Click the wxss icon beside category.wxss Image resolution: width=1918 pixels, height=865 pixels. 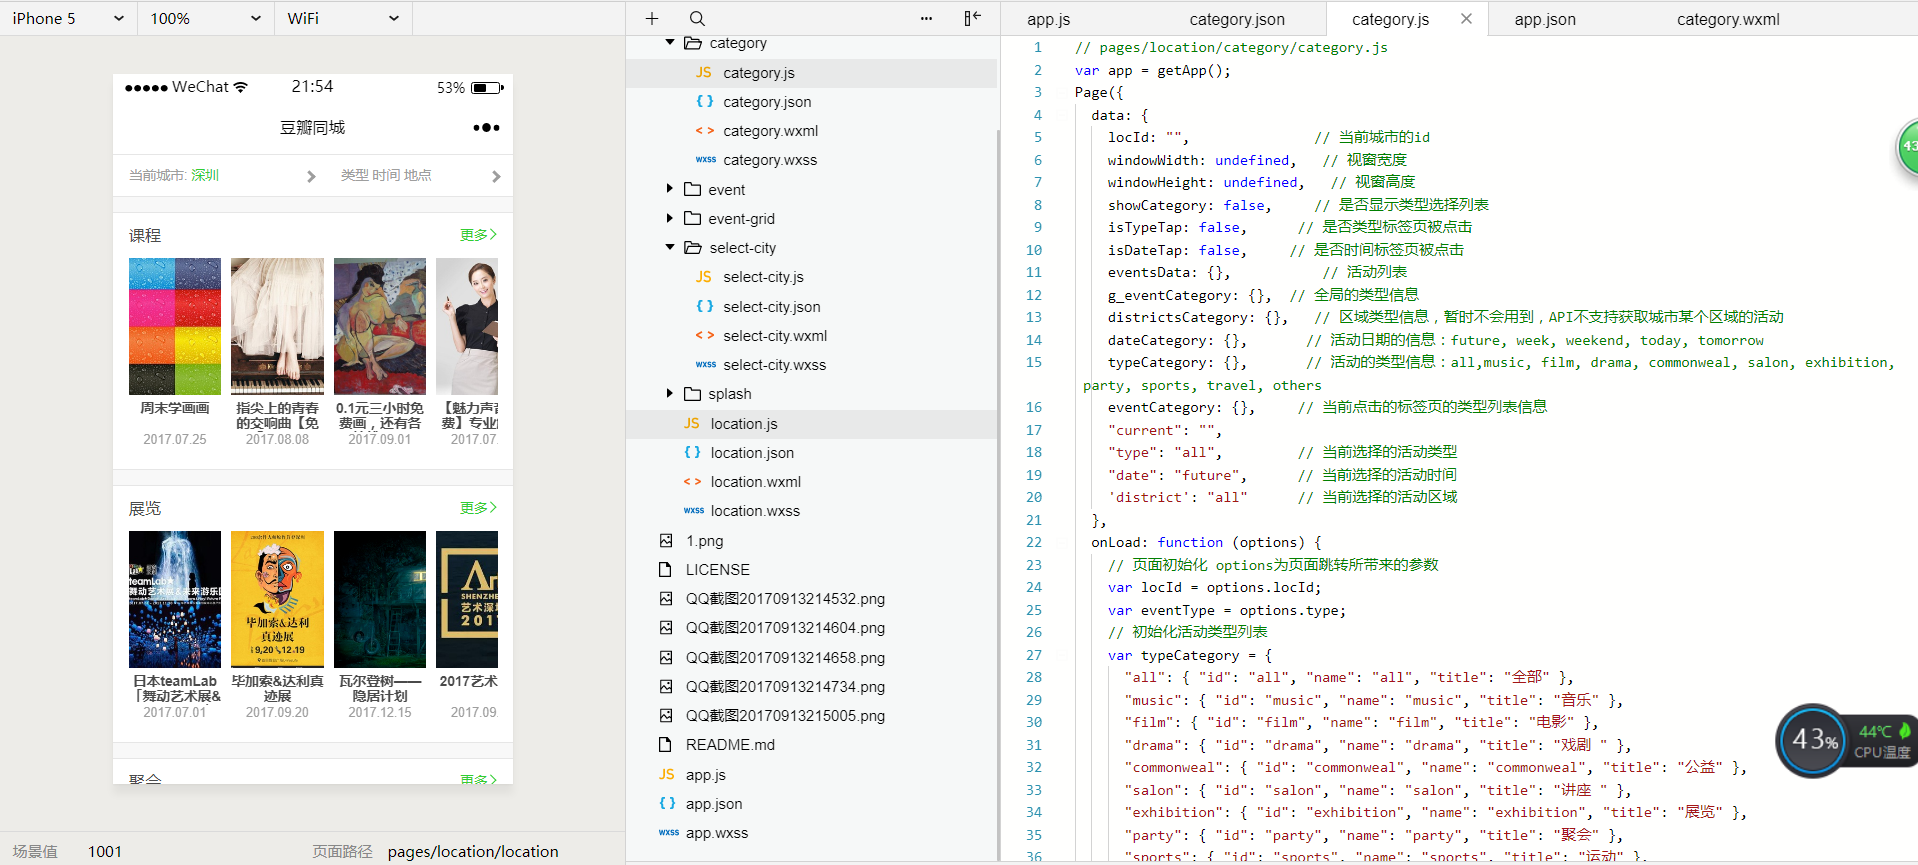click(705, 160)
